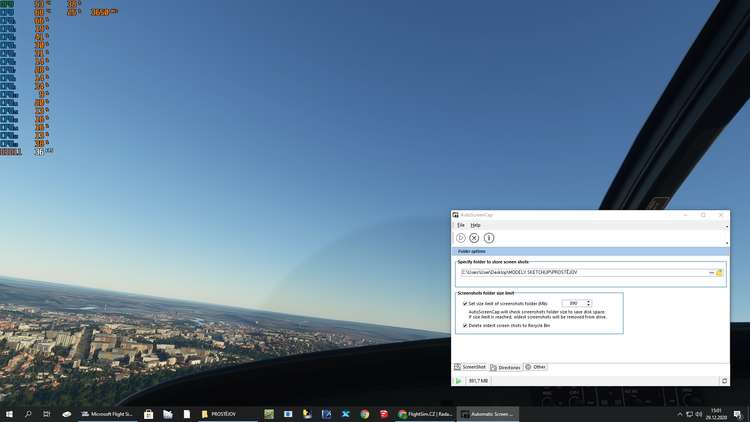Image resolution: width=750 pixels, height=422 pixels.
Task: Switch to the ScreenShot tab
Action: [x=470, y=367]
